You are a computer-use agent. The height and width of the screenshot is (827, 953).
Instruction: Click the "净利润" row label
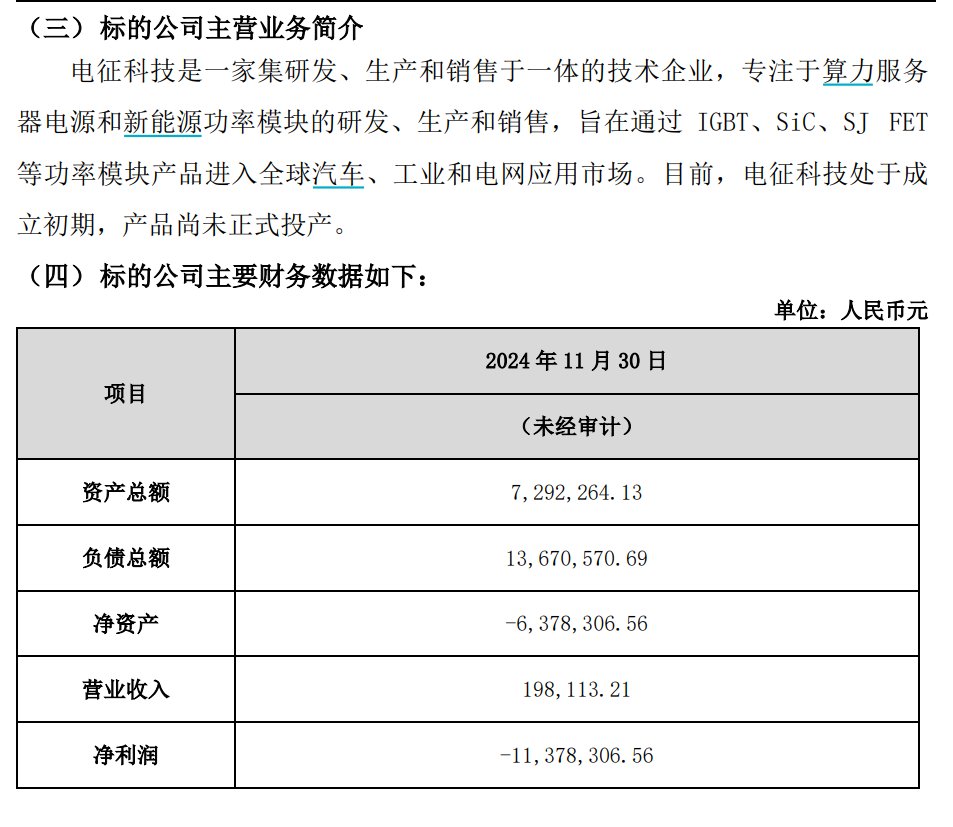pyautogui.click(x=126, y=755)
